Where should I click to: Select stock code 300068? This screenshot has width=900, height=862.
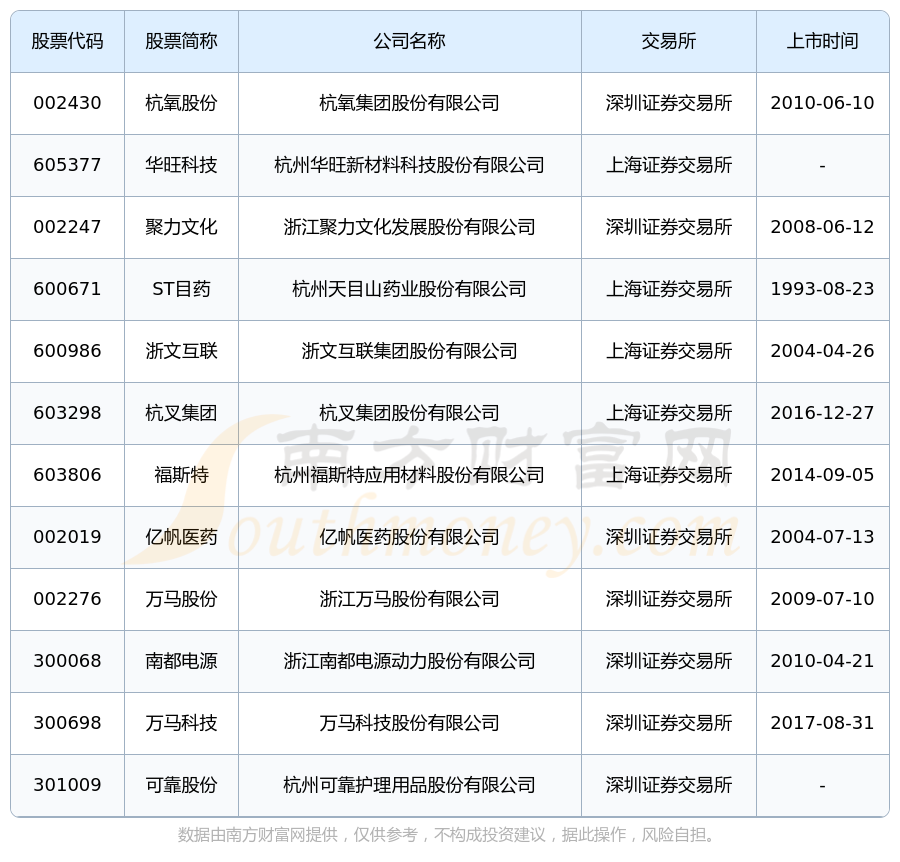coord(67,661)
